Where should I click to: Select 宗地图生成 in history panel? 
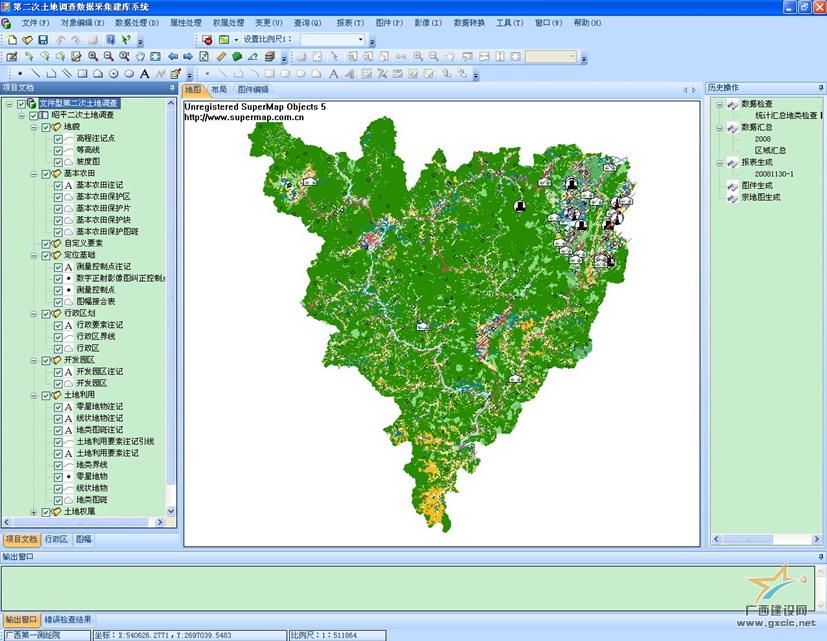tap(761, 197)
